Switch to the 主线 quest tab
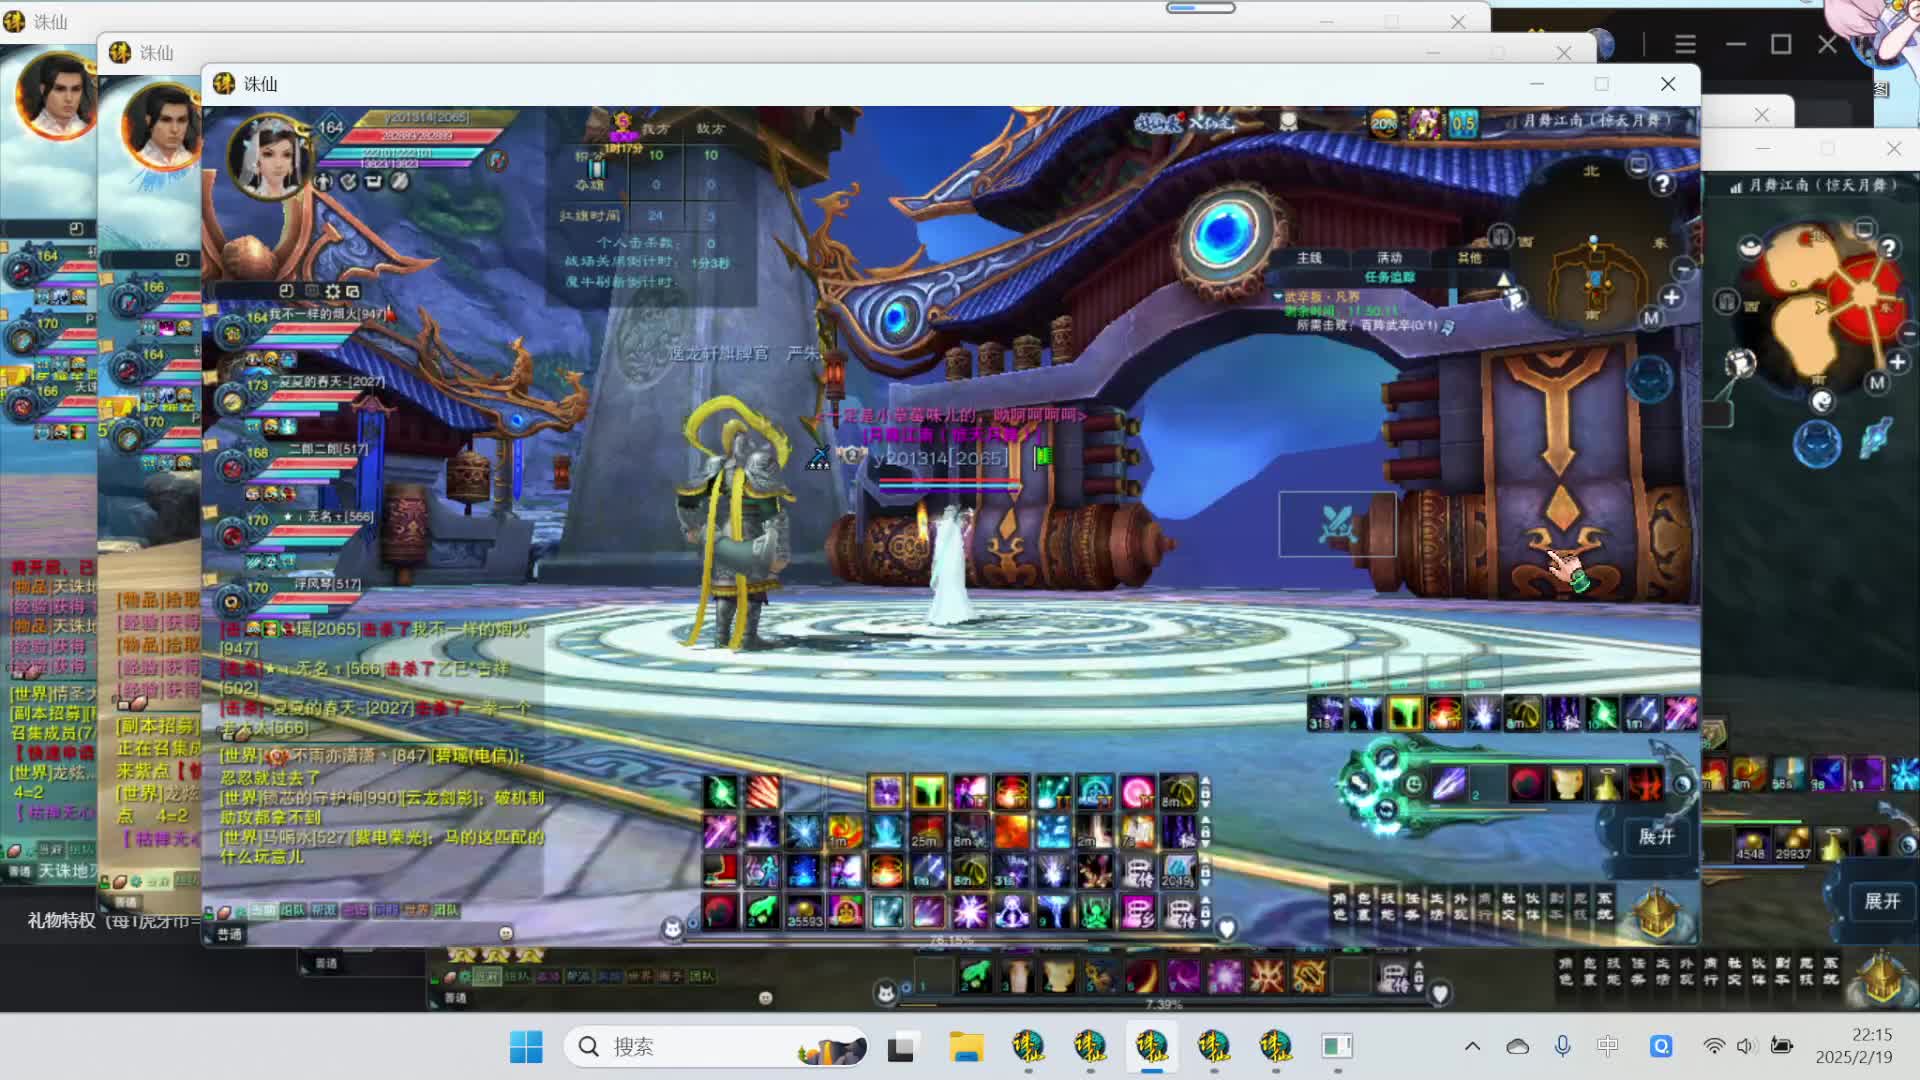 pos(1309,258)
